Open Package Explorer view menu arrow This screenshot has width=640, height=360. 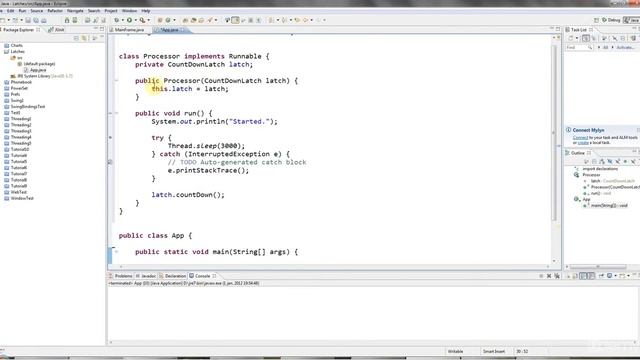94,38
